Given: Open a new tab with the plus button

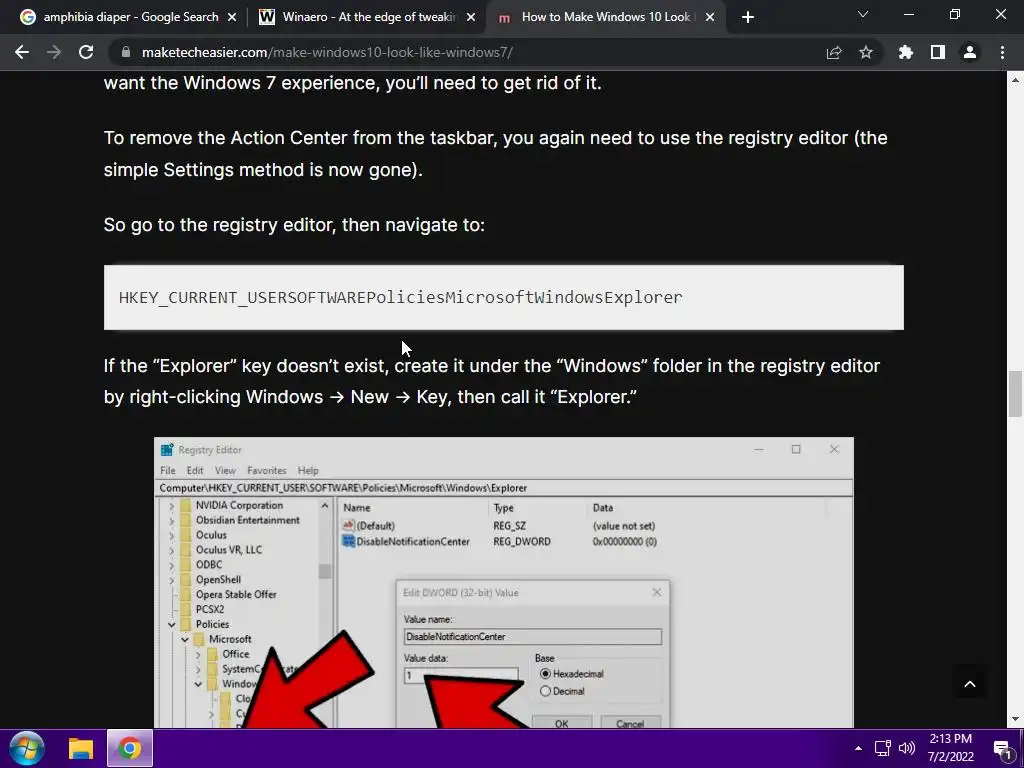Looking at the screenshot, I should click(748, 17).
